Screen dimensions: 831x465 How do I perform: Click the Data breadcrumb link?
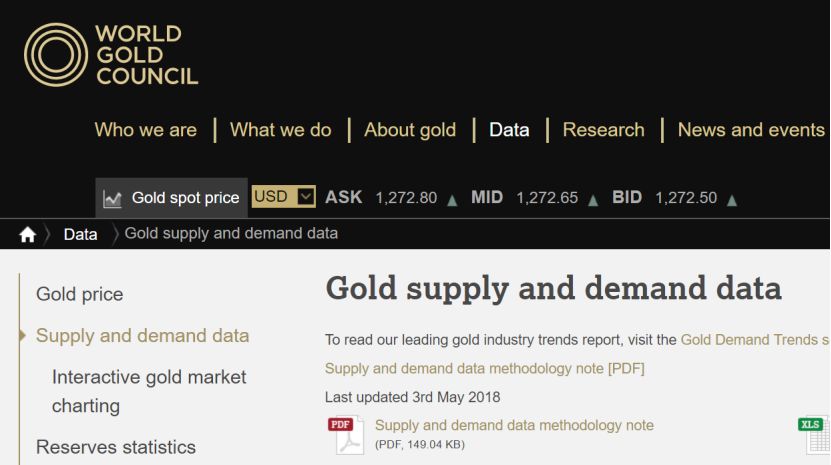click(80, 234)
